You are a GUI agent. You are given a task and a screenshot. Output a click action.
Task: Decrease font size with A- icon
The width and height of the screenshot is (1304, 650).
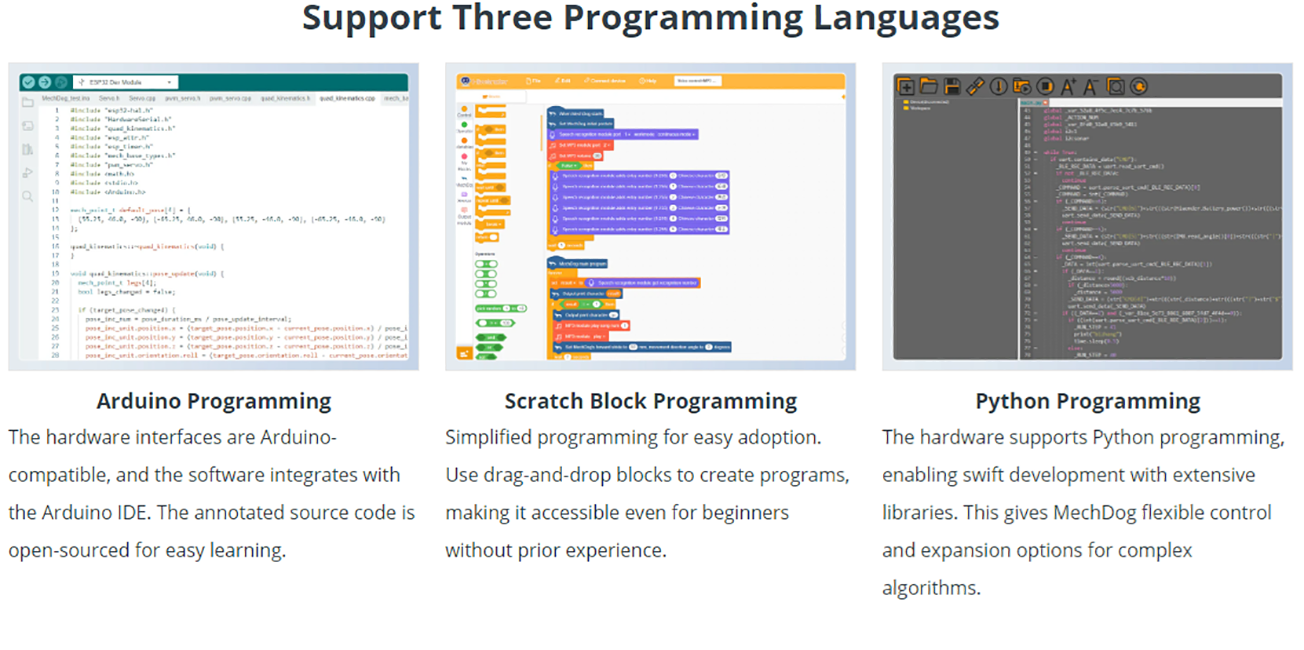(x=1091, y=87)
